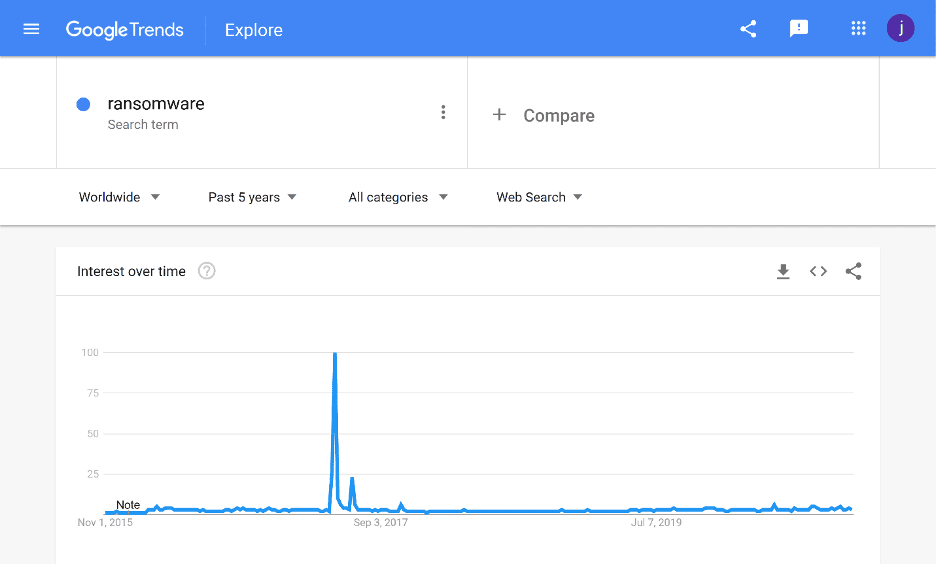Select the ransomware blue color dot
Image resolution: width=936 pixels, height=564 pixels.
84,104
